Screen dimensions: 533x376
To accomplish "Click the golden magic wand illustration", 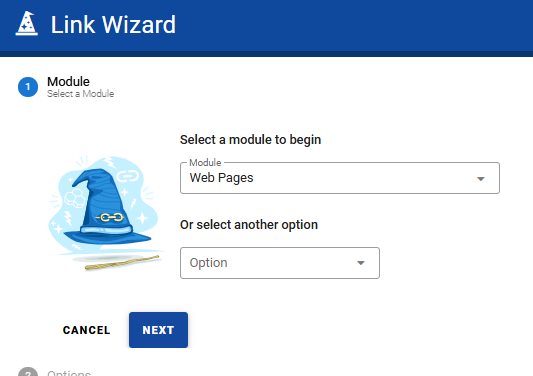I will coord(122,263).
